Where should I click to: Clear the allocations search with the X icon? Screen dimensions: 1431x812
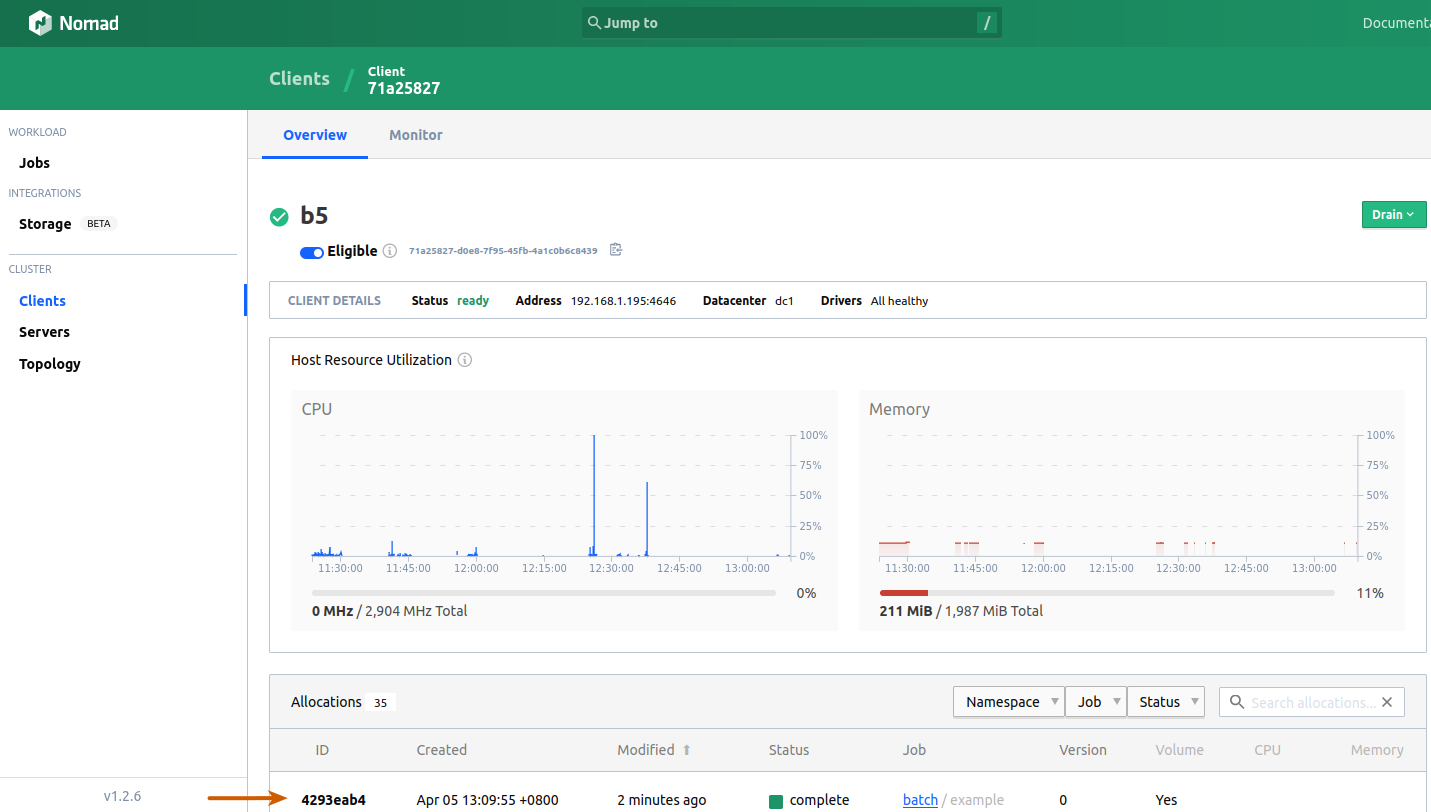[1387, 702]
